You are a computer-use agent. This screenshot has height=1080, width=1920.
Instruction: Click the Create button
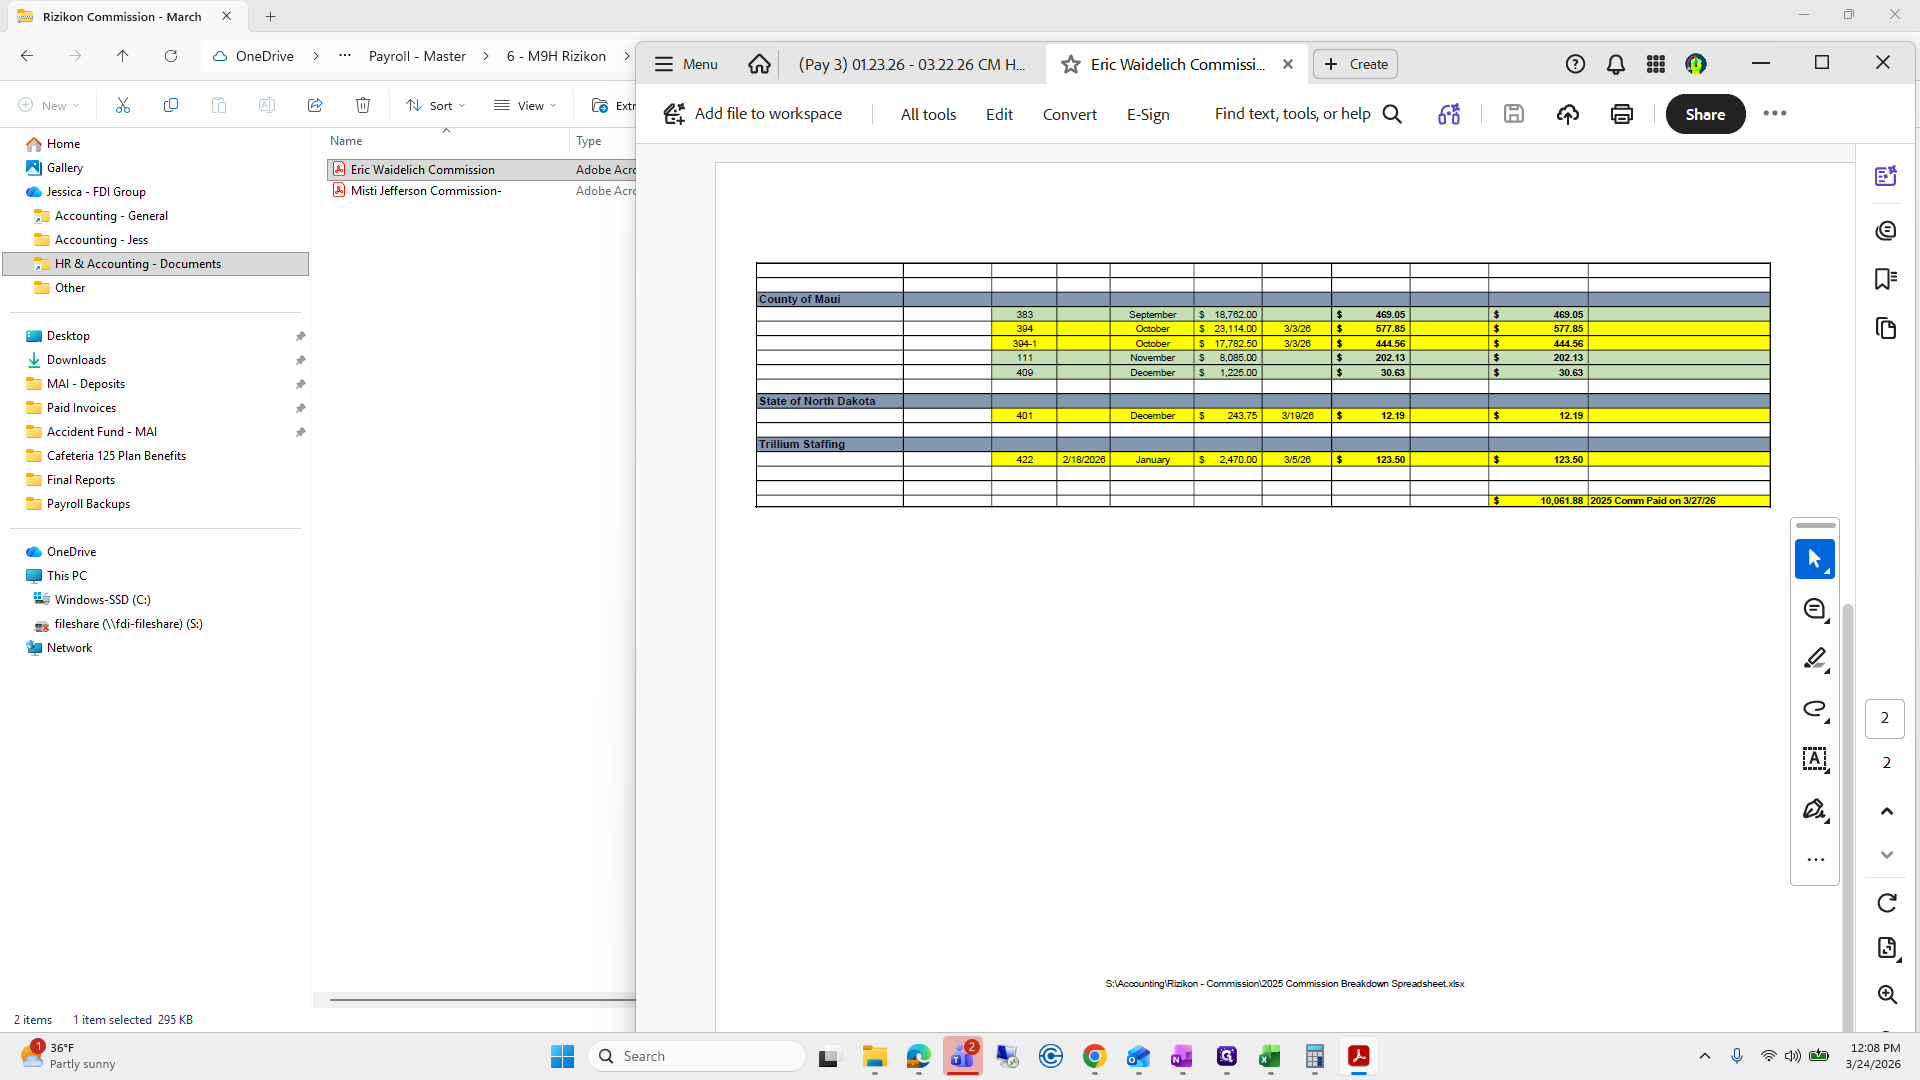pos(1355,64)
